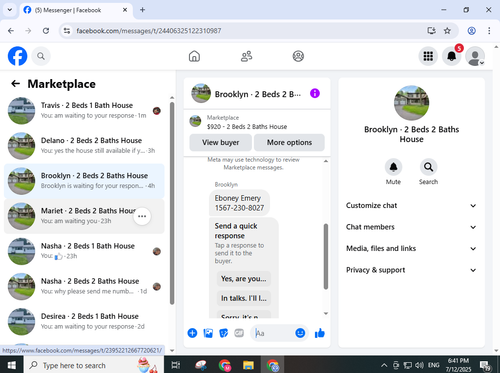This screenshot has width=500, height=373.
Task: Open Nasha 2 Beds 1 Bath conversation
Action: (84, 251)
